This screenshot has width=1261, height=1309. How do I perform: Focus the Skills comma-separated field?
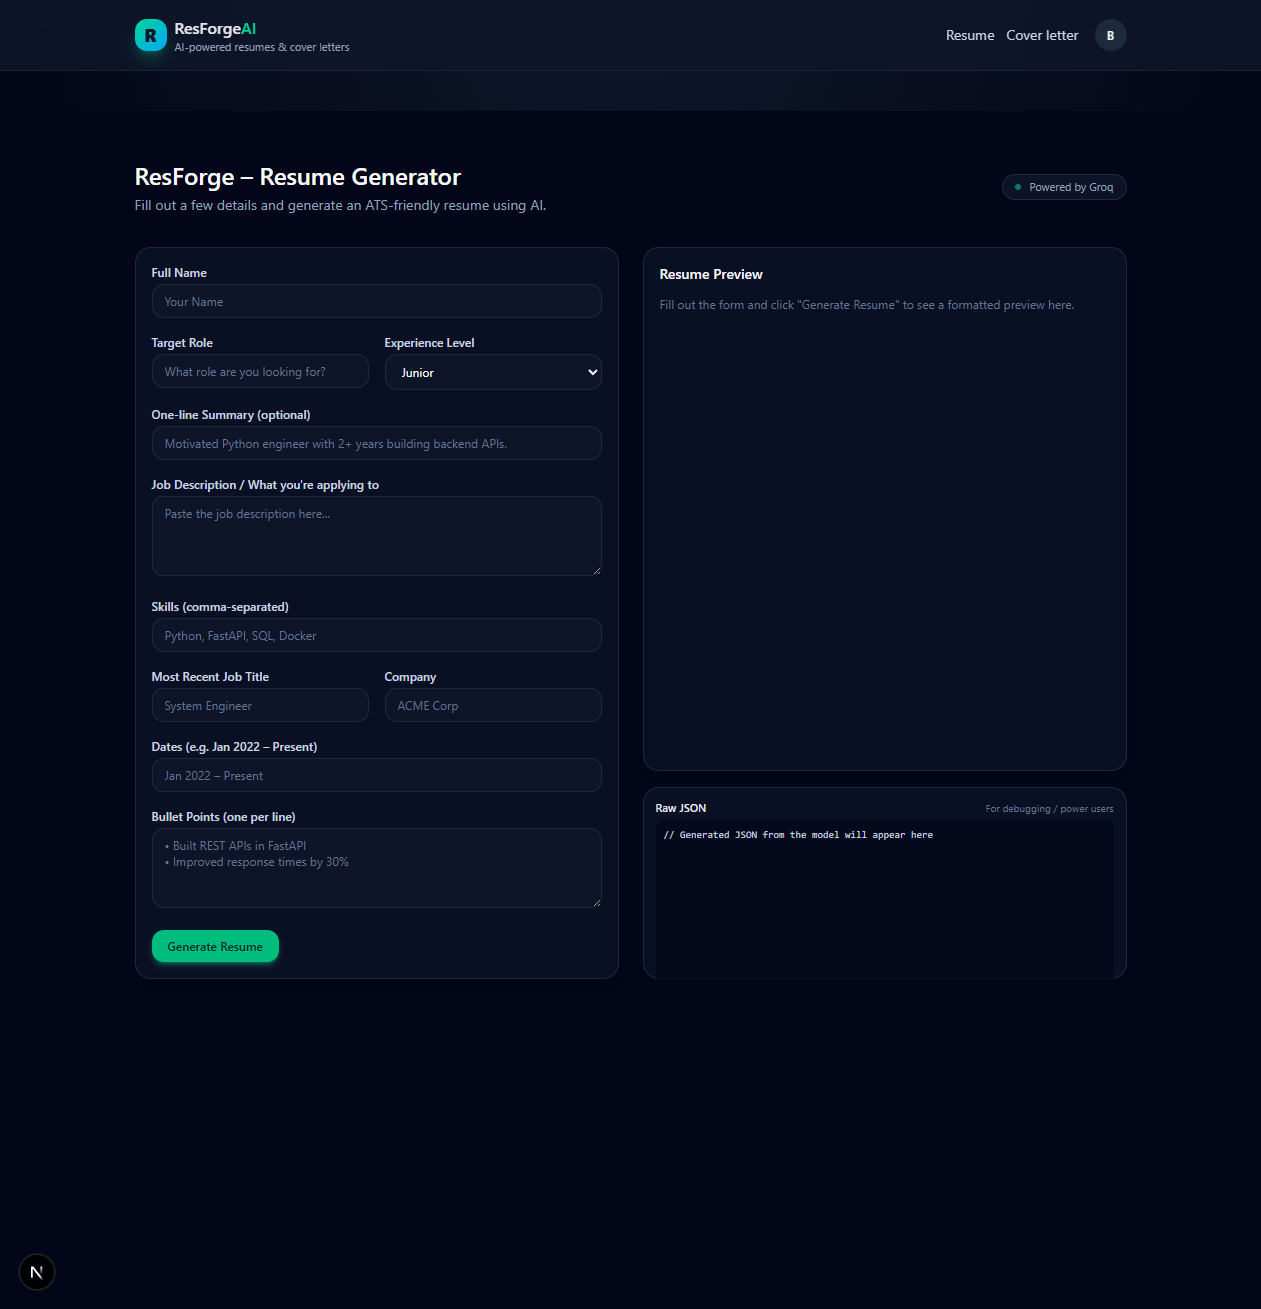click(x=376, y=635)
